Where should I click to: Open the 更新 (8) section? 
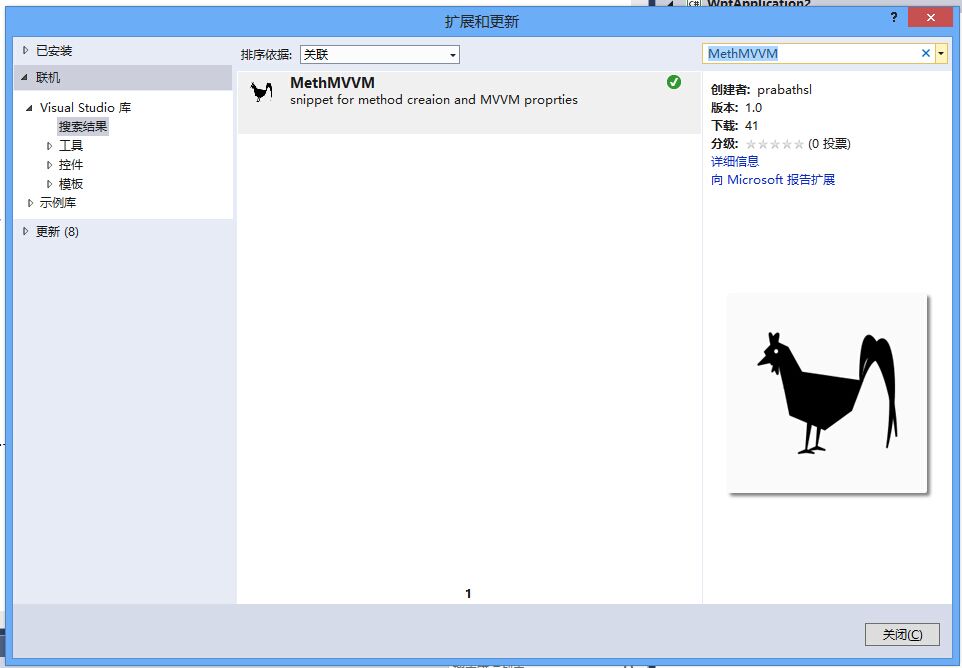[x=57, y=232]
